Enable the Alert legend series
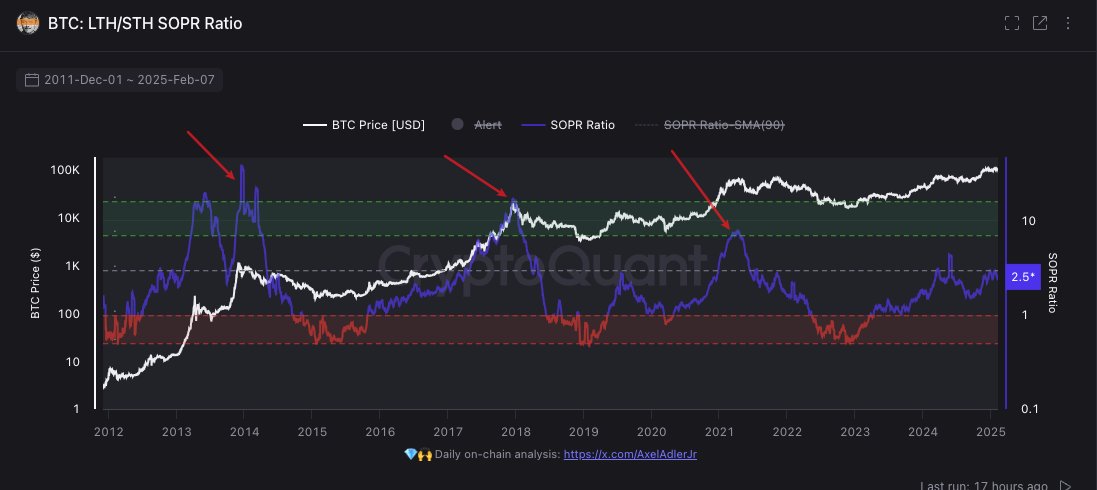Screen dimensions: 1097x490 [477, 125]
